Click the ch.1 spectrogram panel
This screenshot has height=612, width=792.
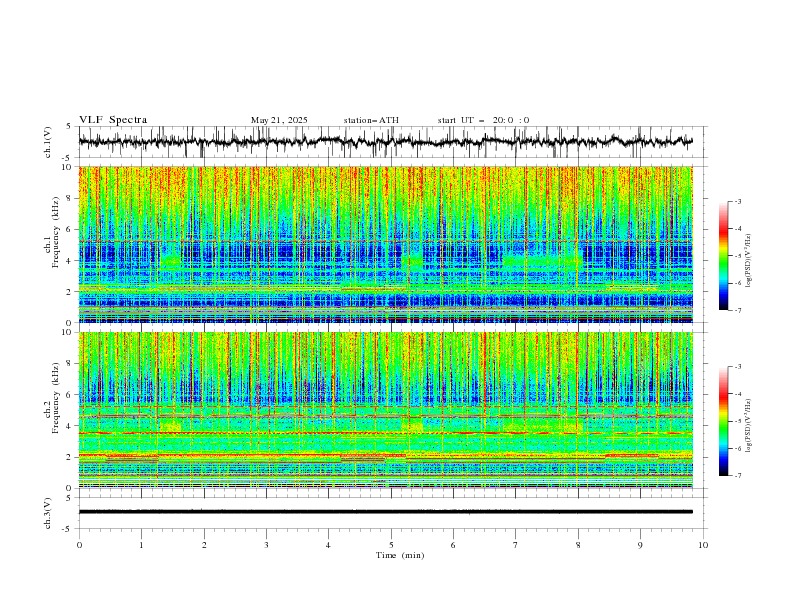point(386,244)
